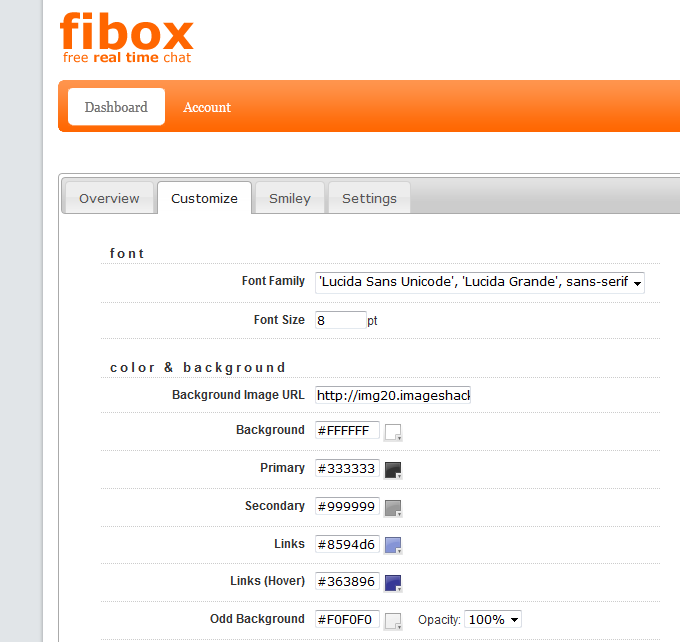Click the 'Odd Background' label
This screenshot has height=642, width=680.
tap(257, 619)
